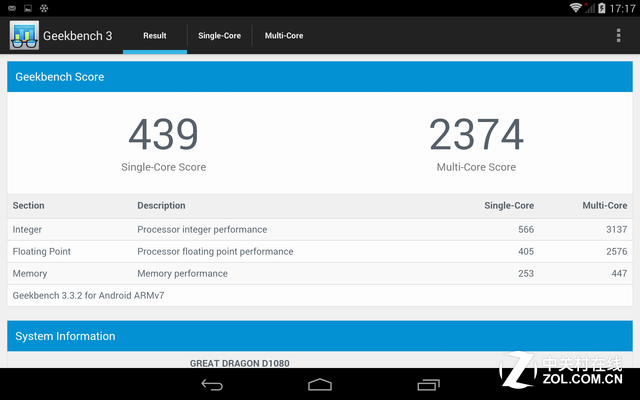Image resolution: width=640 pixels, height=400 pixels.
Task: Tap 'Processor floating point performance' description
Action: pos(215,251)
